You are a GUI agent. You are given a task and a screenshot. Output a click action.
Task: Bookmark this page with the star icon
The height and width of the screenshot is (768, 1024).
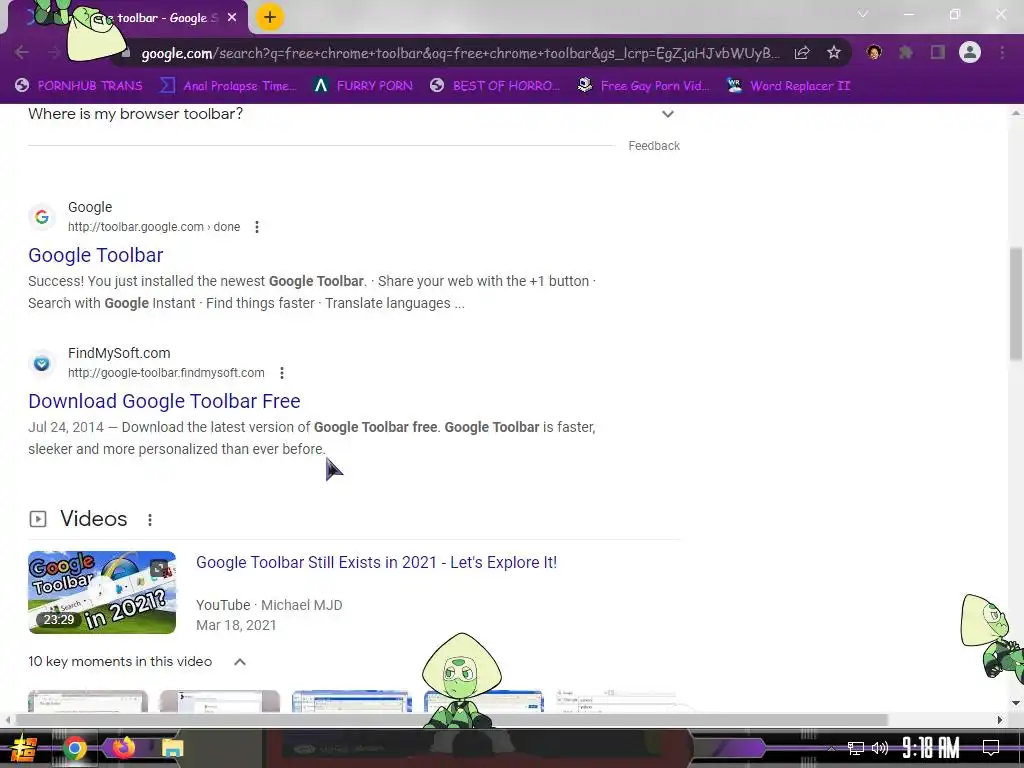point(834,53)
